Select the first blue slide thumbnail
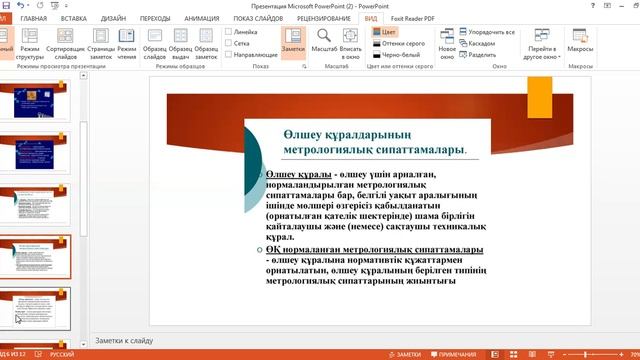Screen dimensions: 640x360 [35, 100]
